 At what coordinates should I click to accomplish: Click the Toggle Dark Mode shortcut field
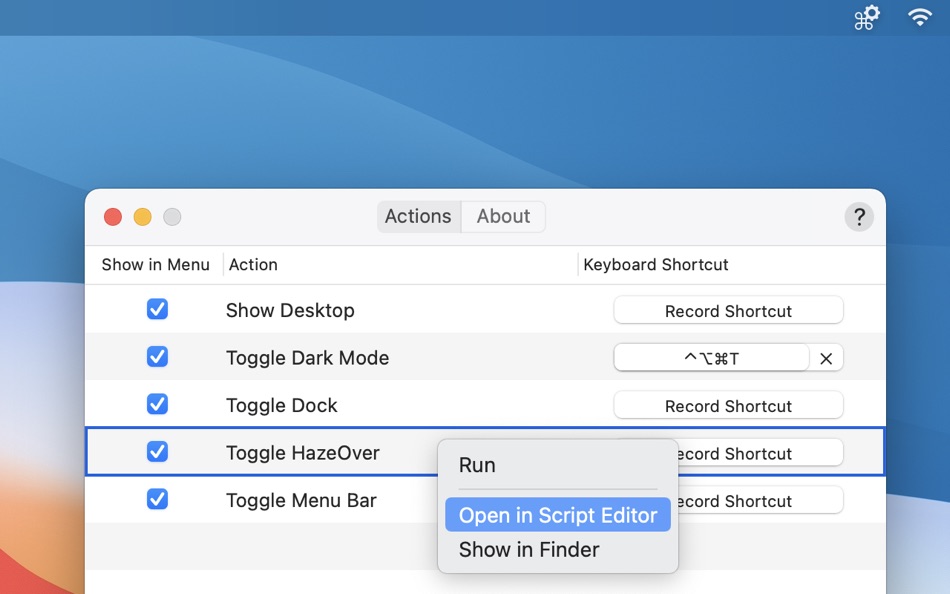711,358
